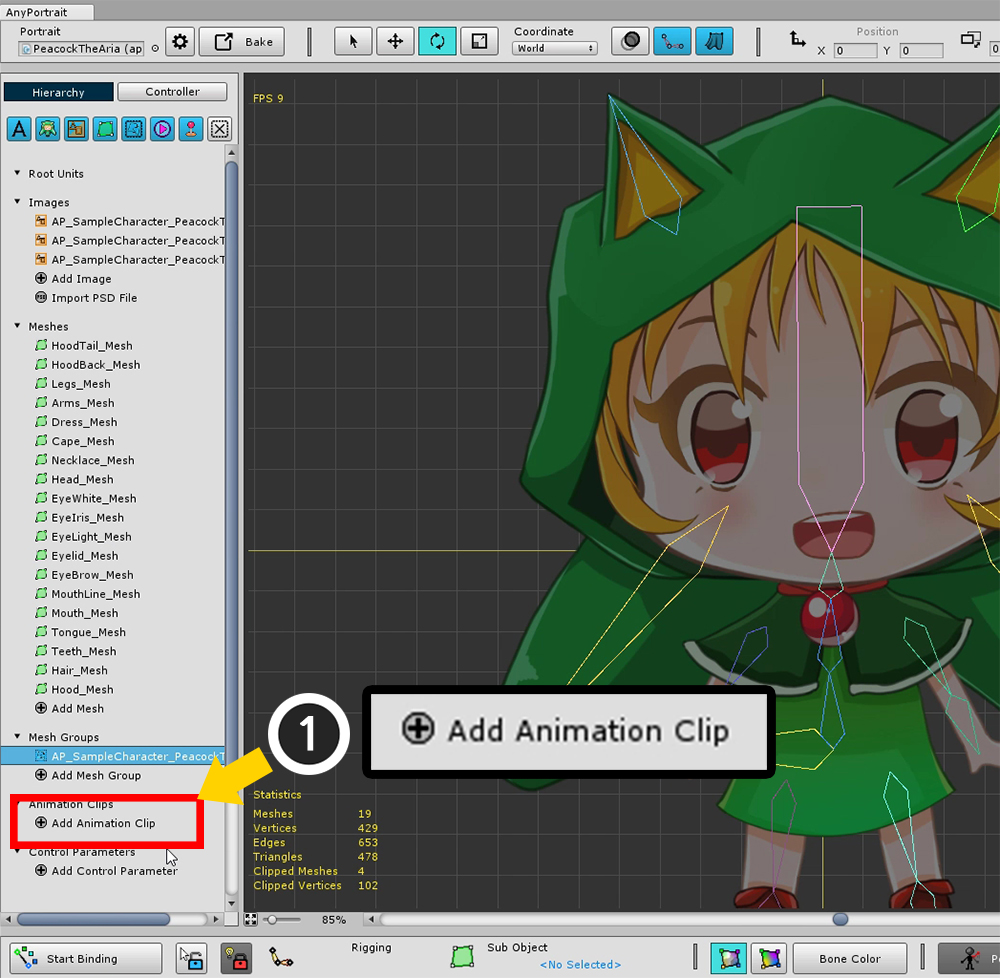Screen dimensions: 1000x978
Task: Select the Scale tool
Action: (x=479, y=42)
